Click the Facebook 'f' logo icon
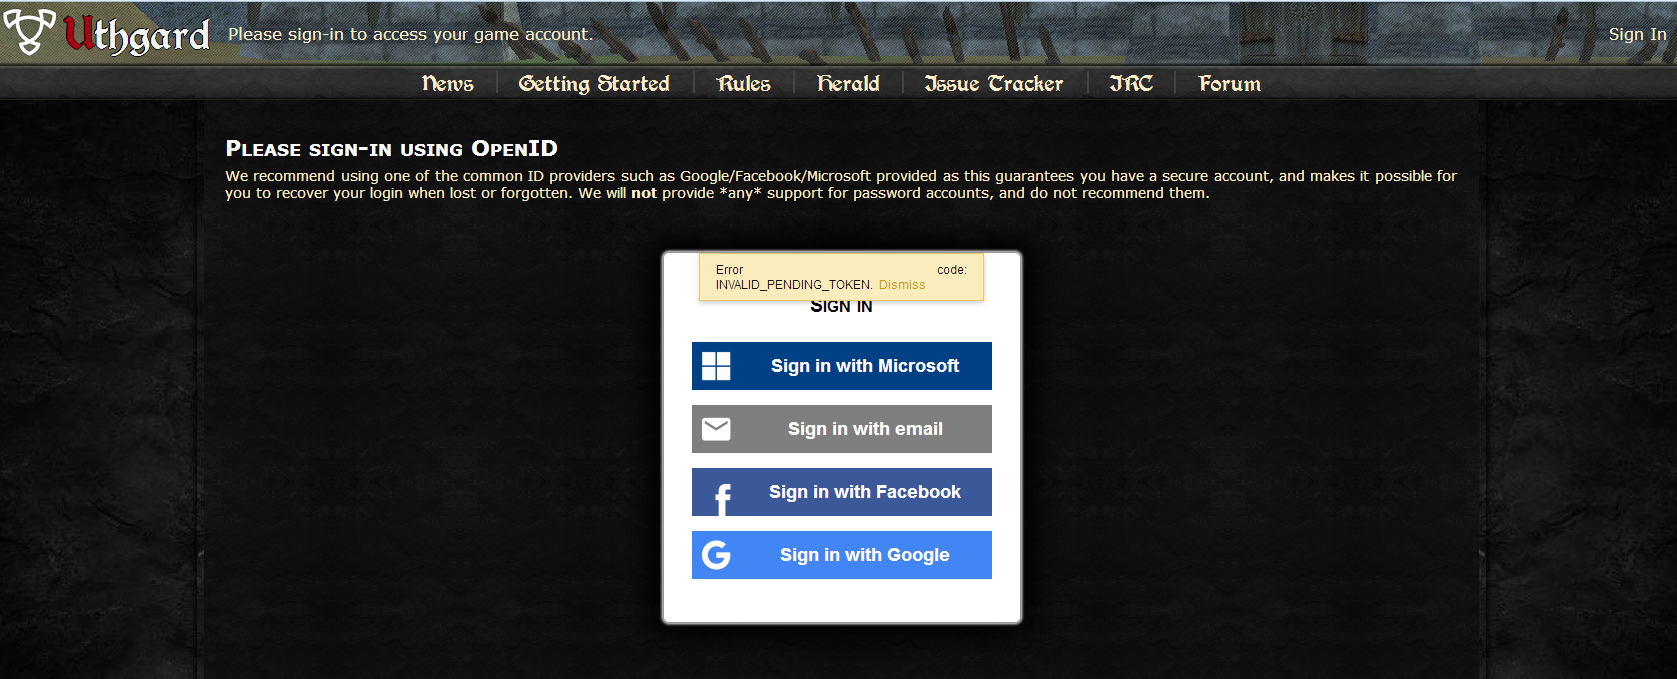This screenshot has height=679, width=1677. pyautogui.click(x=721, y=495)
